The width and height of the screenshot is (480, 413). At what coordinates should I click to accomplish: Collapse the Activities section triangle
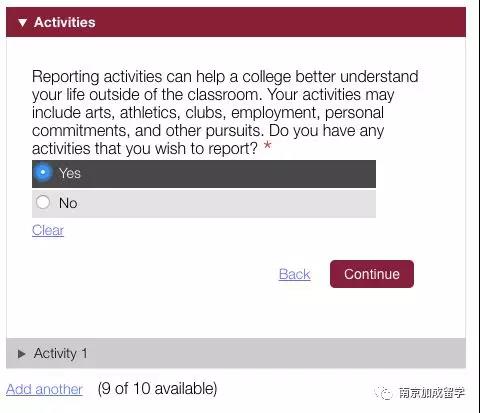22,23
